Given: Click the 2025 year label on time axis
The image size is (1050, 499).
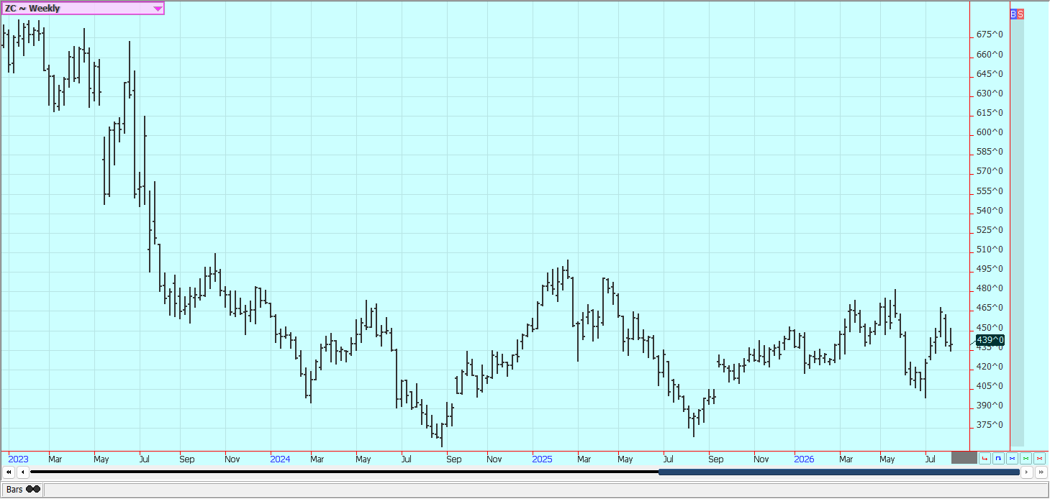Looking at the screenshot, I should click(x=542, y=459).
